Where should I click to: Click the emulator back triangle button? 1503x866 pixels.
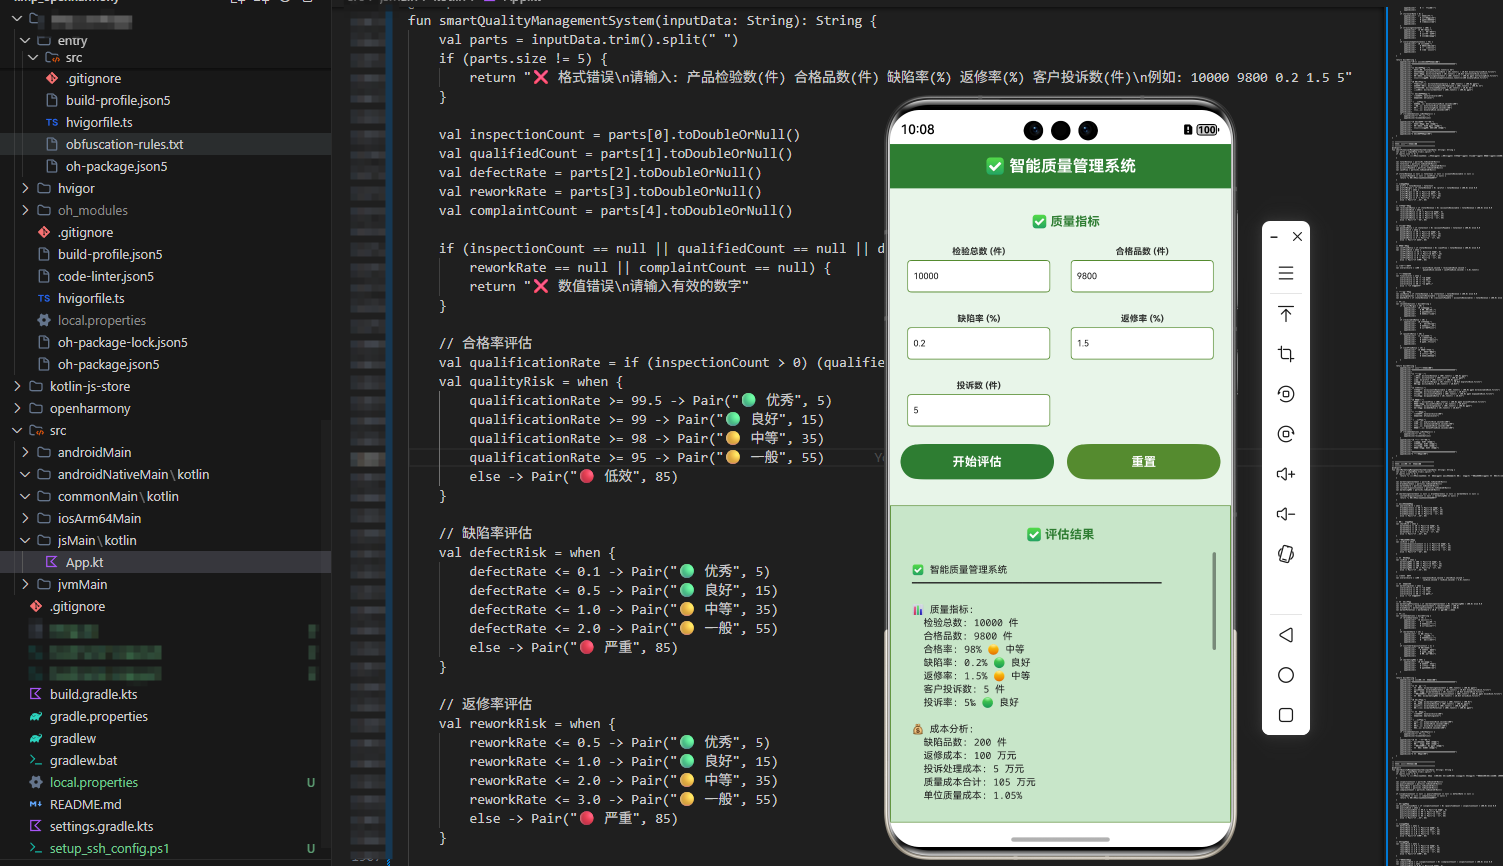coord(1286,635)
